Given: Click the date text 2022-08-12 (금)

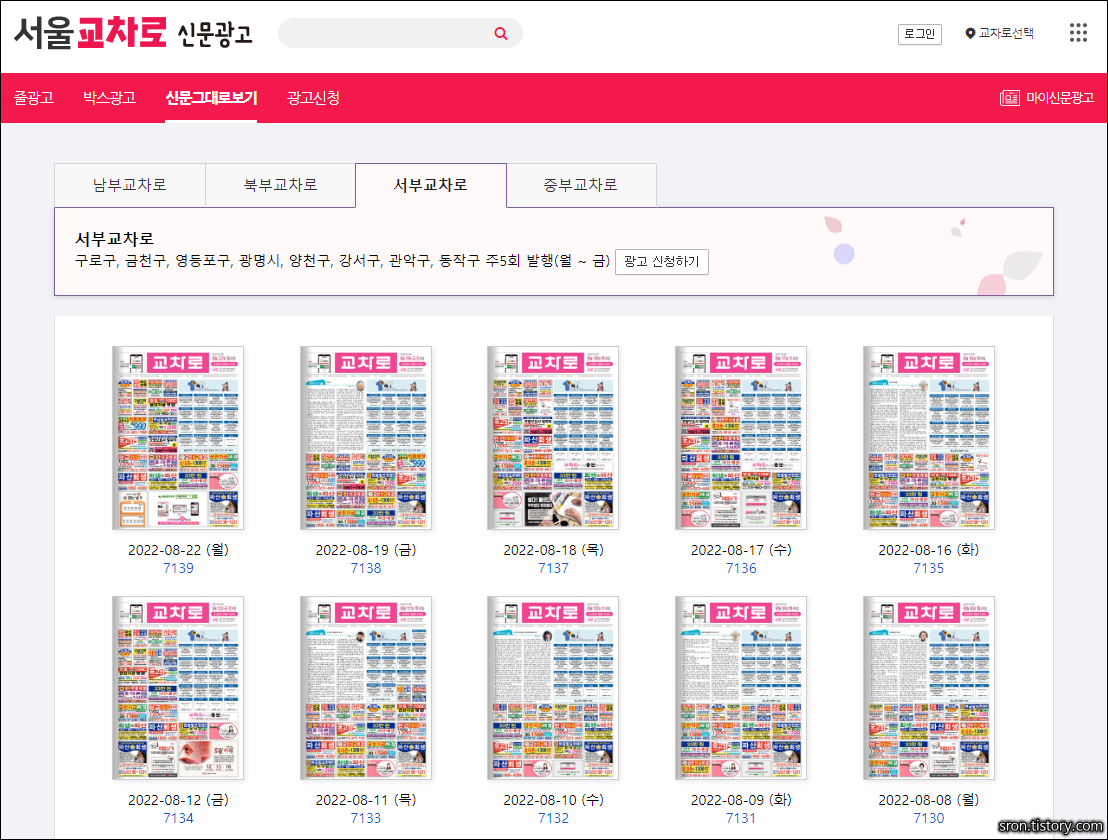Looking at the screenshot, I should tap(178, 800).
